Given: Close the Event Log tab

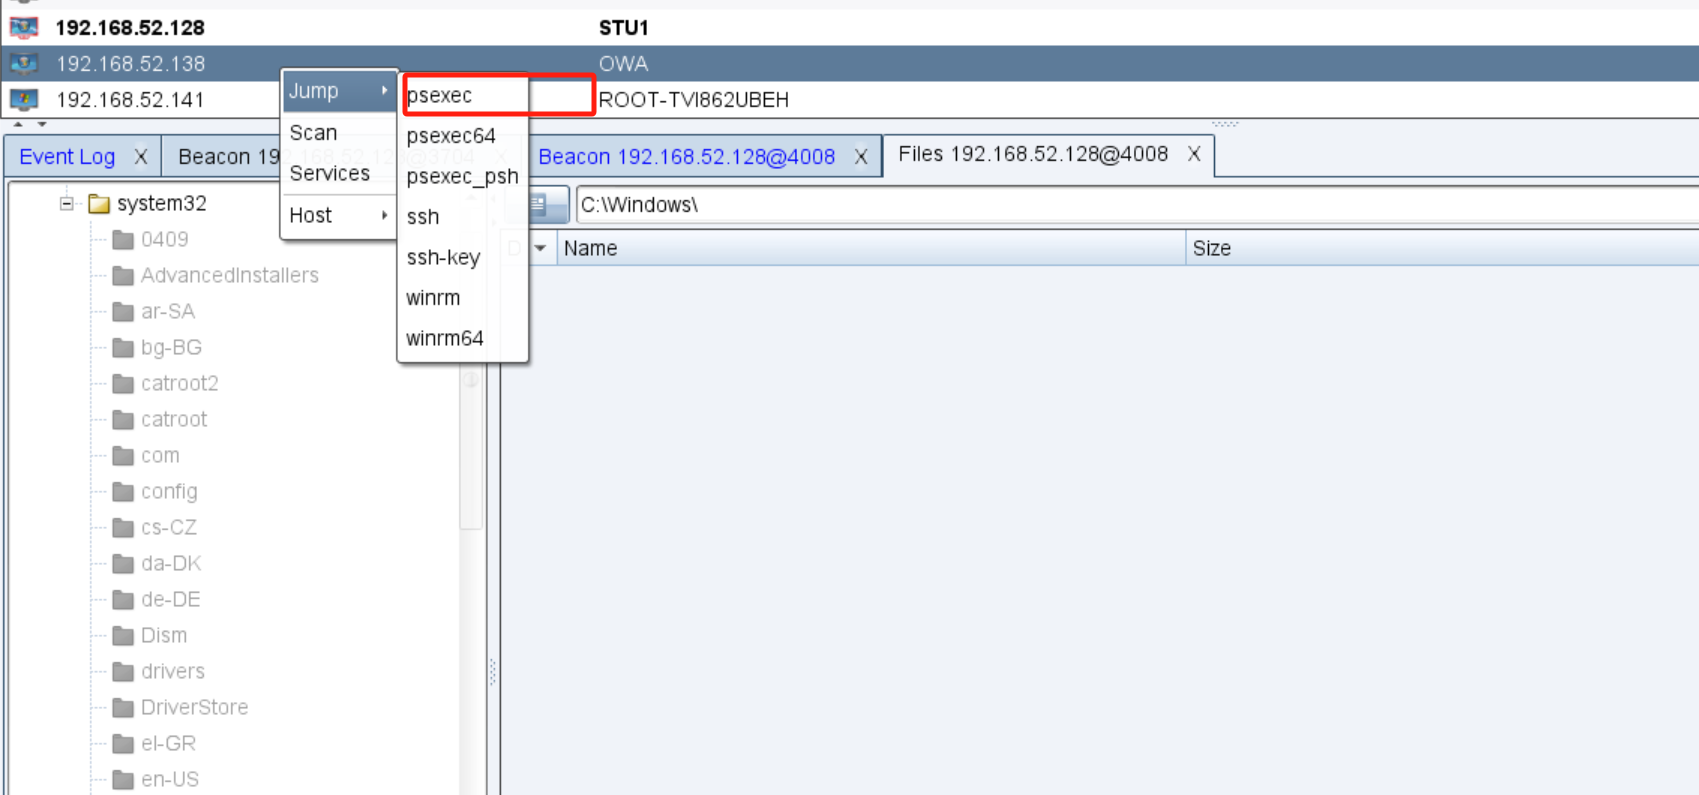Looking at the screenshot, I should [x=141, y=157].
